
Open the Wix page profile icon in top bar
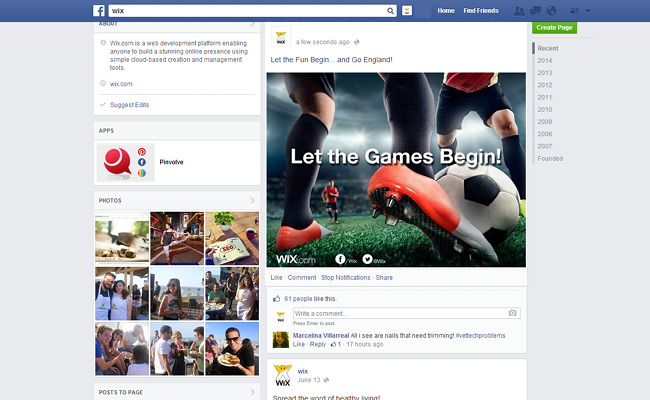click(x=407, y=11)
